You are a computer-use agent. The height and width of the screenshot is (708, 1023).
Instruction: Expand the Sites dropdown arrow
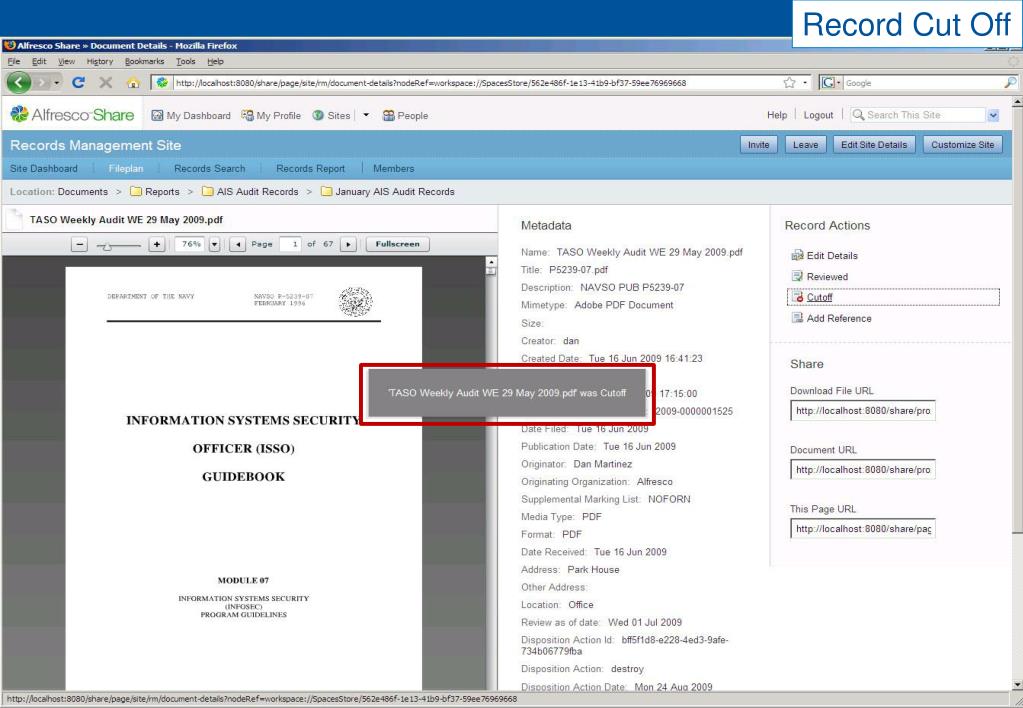(366, 115)
